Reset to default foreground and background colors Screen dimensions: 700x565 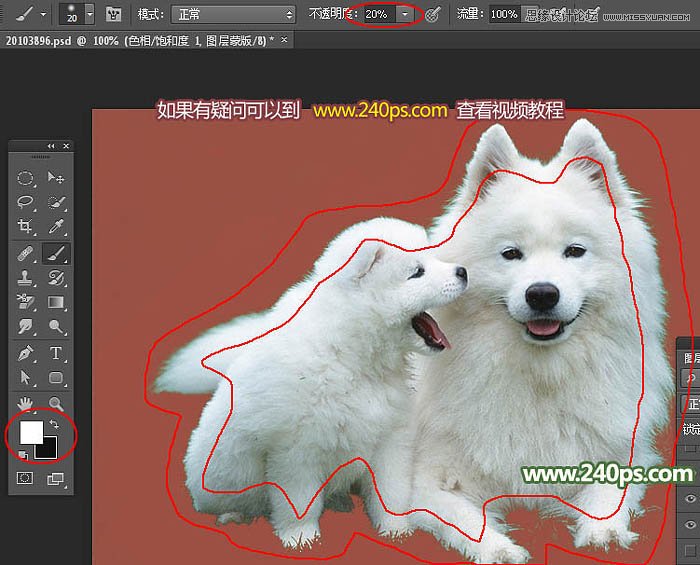pyautogui.click(x=22, y=456)
